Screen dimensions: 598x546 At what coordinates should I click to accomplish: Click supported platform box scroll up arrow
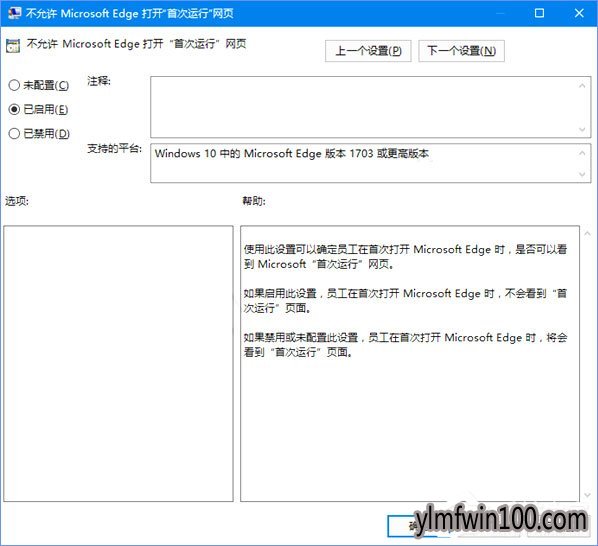(582, 153)
